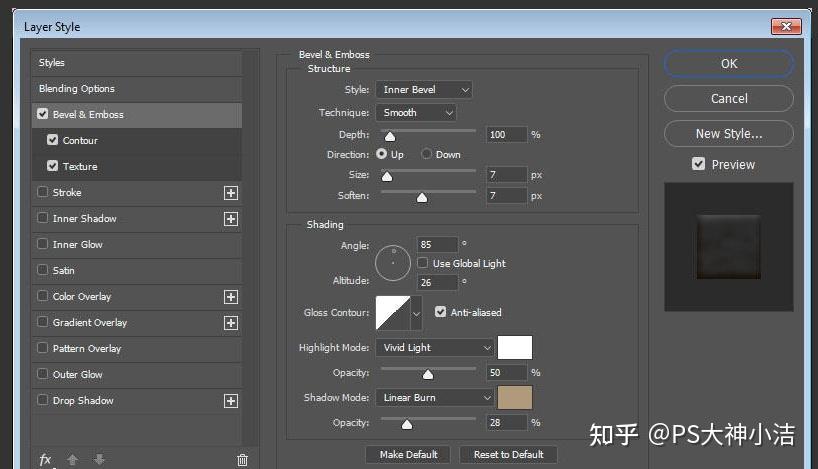Enable Use Global Light checkbox
Image resolution: width=818 pixels, height=469 pixels.
pos(423,263)
